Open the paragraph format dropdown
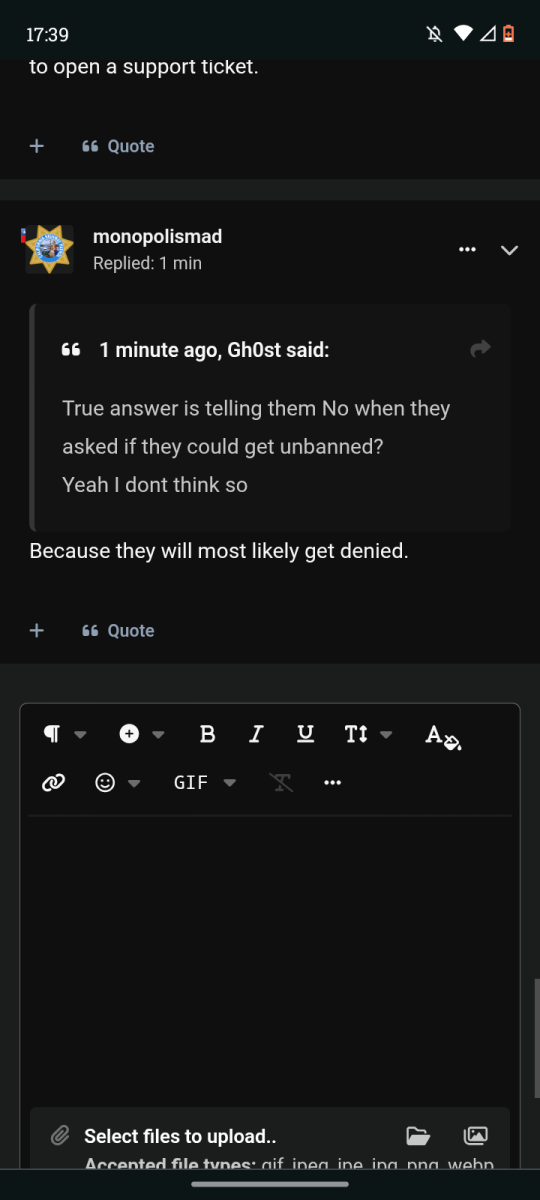This screenshot has width=540, height=1200. click(x=65, y=734)
